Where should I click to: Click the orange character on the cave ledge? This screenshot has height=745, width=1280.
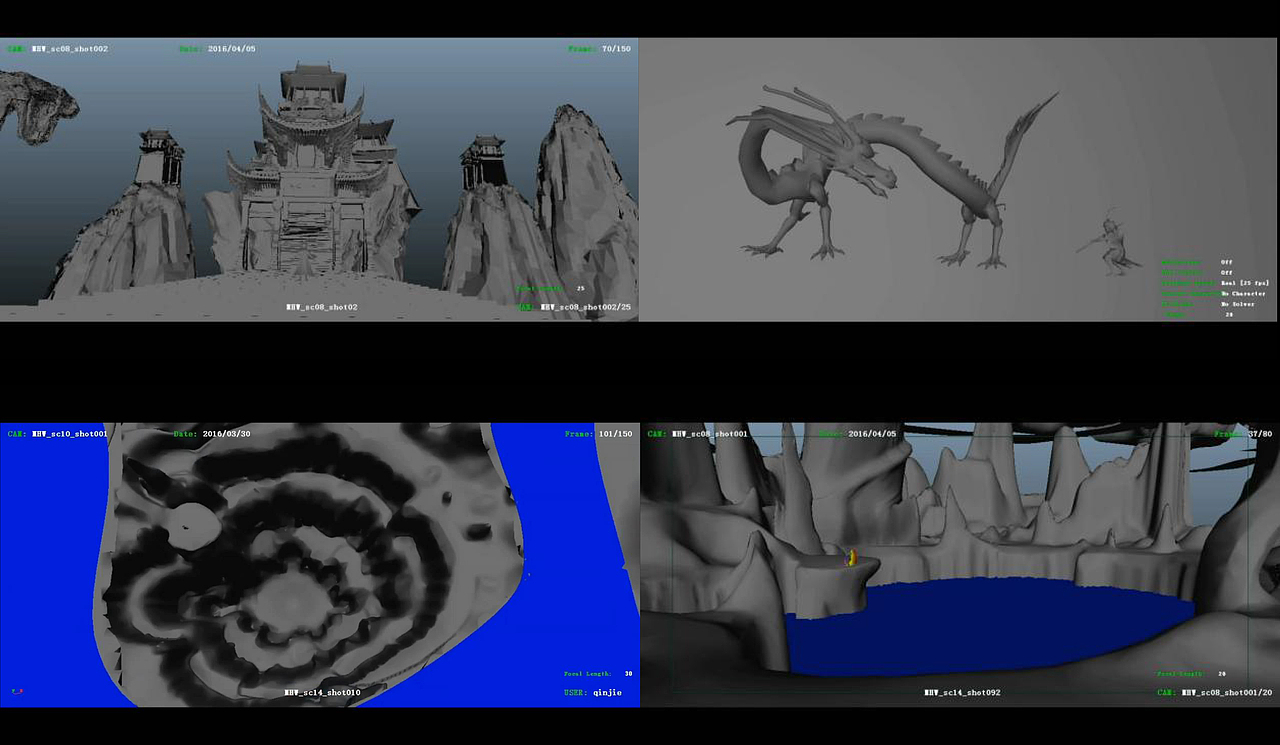click(x=851, y=557)
